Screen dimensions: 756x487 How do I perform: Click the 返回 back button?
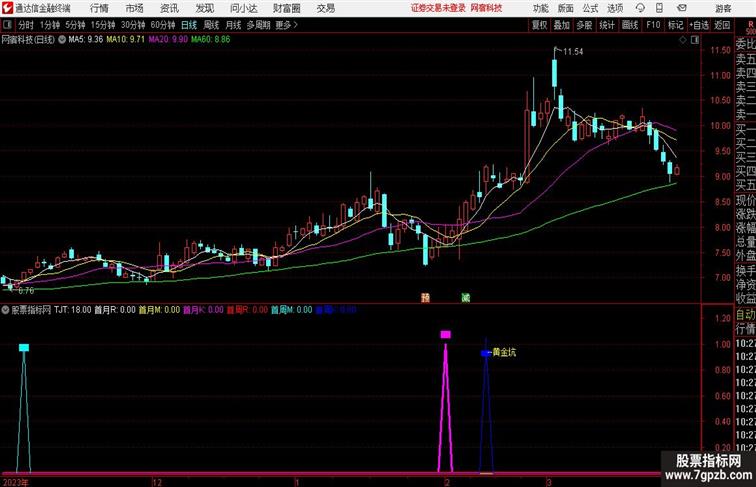[x=722, y=25]
